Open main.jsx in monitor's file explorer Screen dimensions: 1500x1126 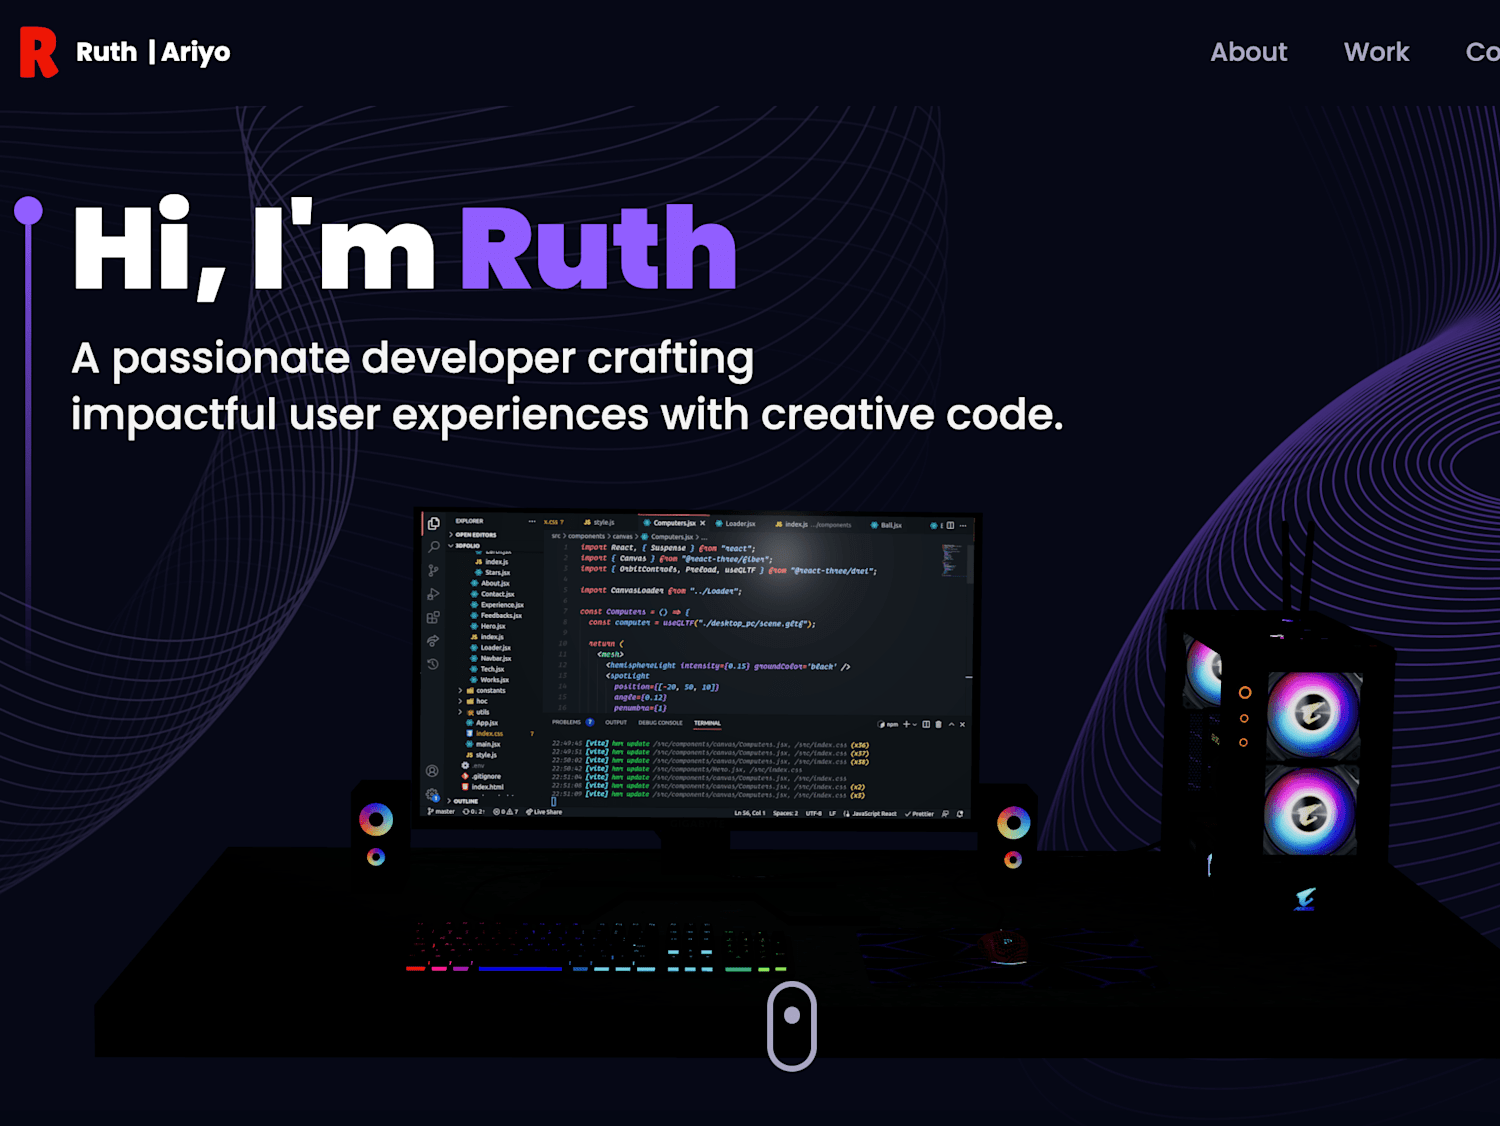click(483, 744)
